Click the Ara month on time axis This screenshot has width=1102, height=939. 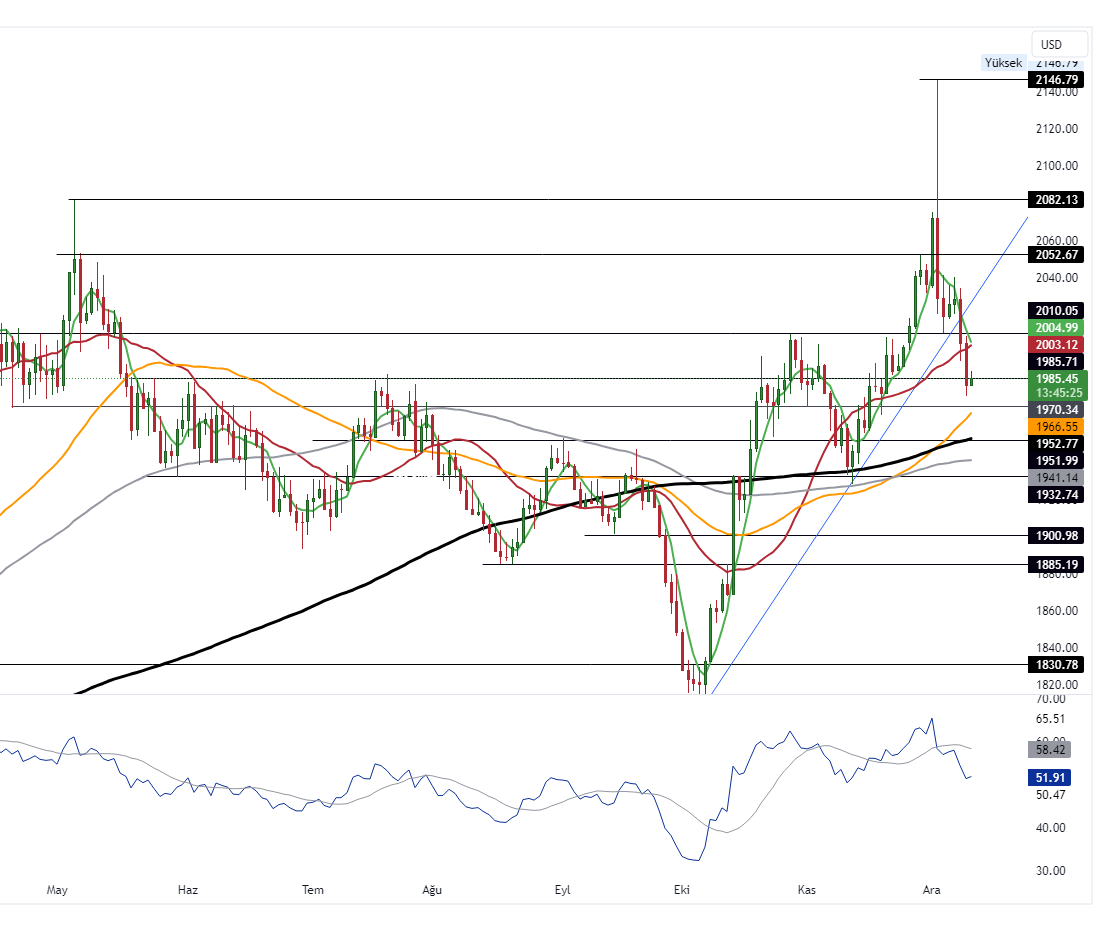click(x=931, y=889)
